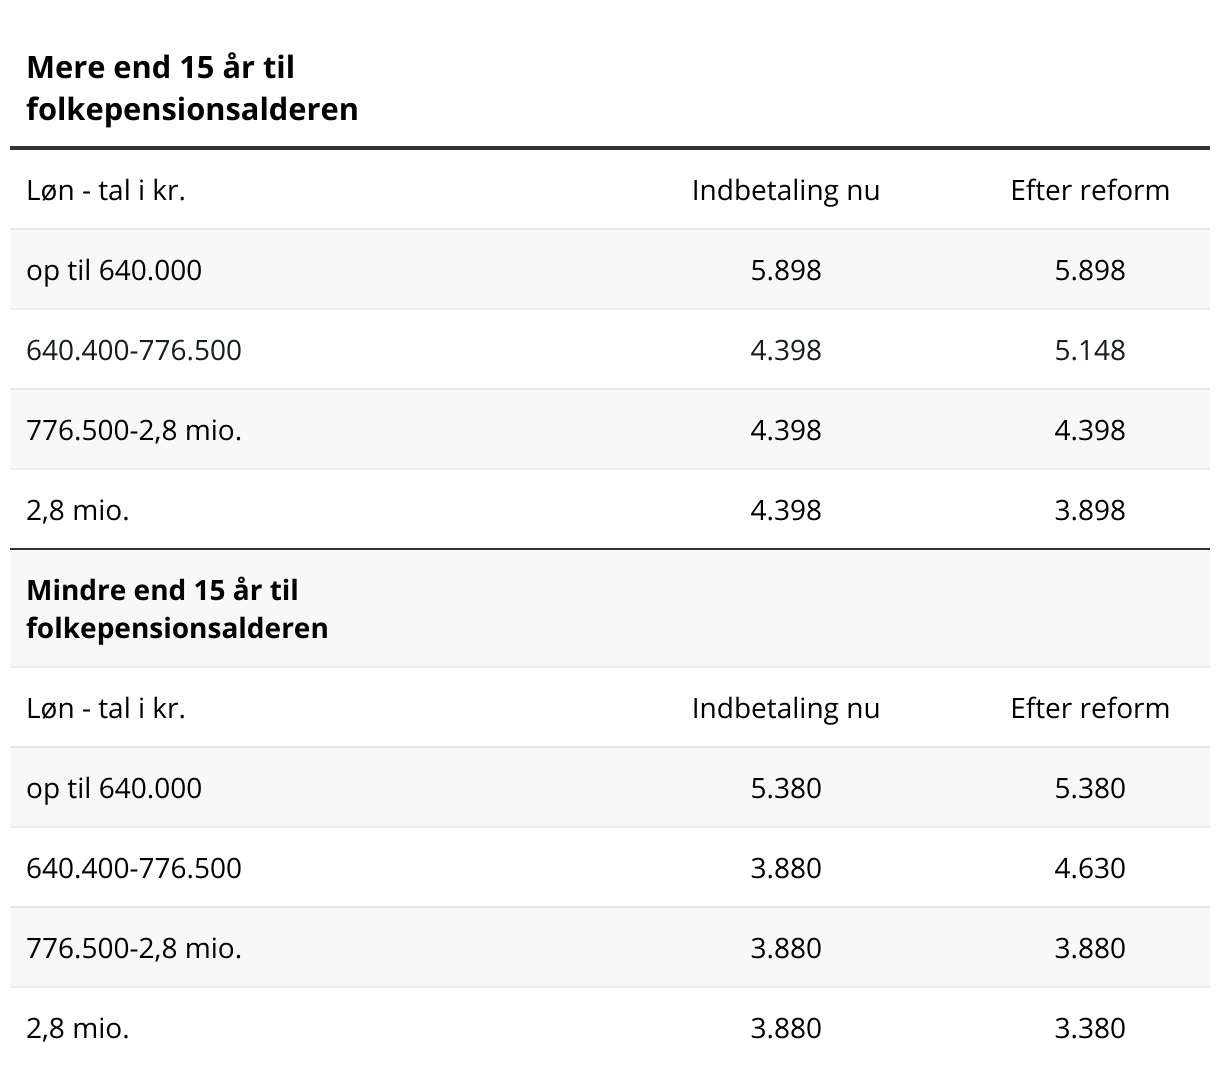Viewport: 1220px width, 1076px height.
Task: Click the value 4.630 in lower table
Action: click(x=1090, y=868)
